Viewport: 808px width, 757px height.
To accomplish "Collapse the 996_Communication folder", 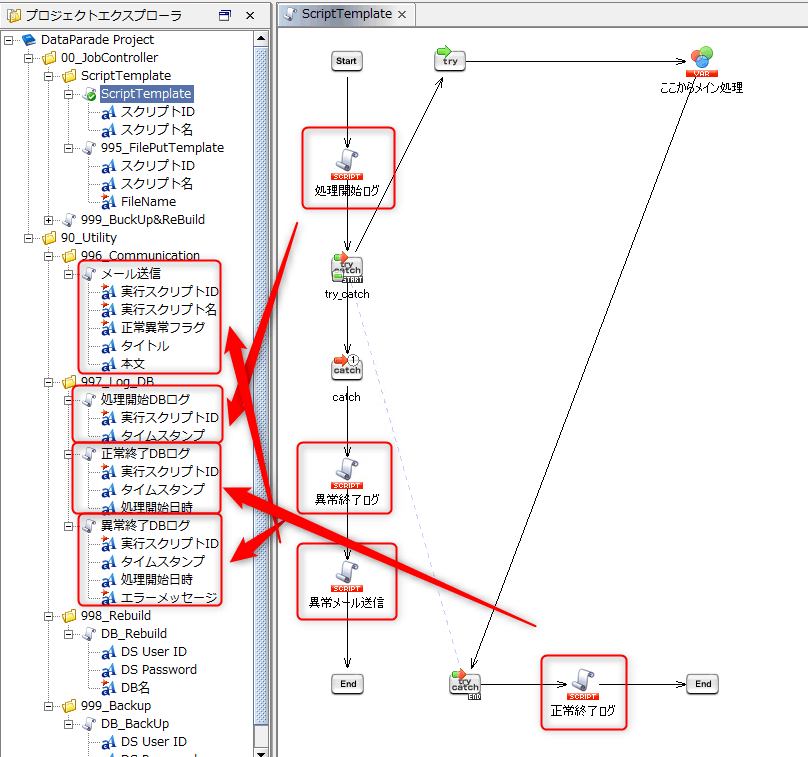I will pos(48,256).
